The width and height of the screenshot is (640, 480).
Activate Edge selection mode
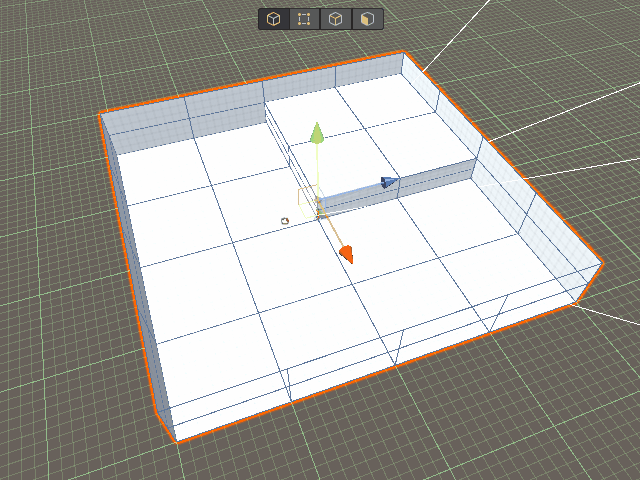click(337, 19)
